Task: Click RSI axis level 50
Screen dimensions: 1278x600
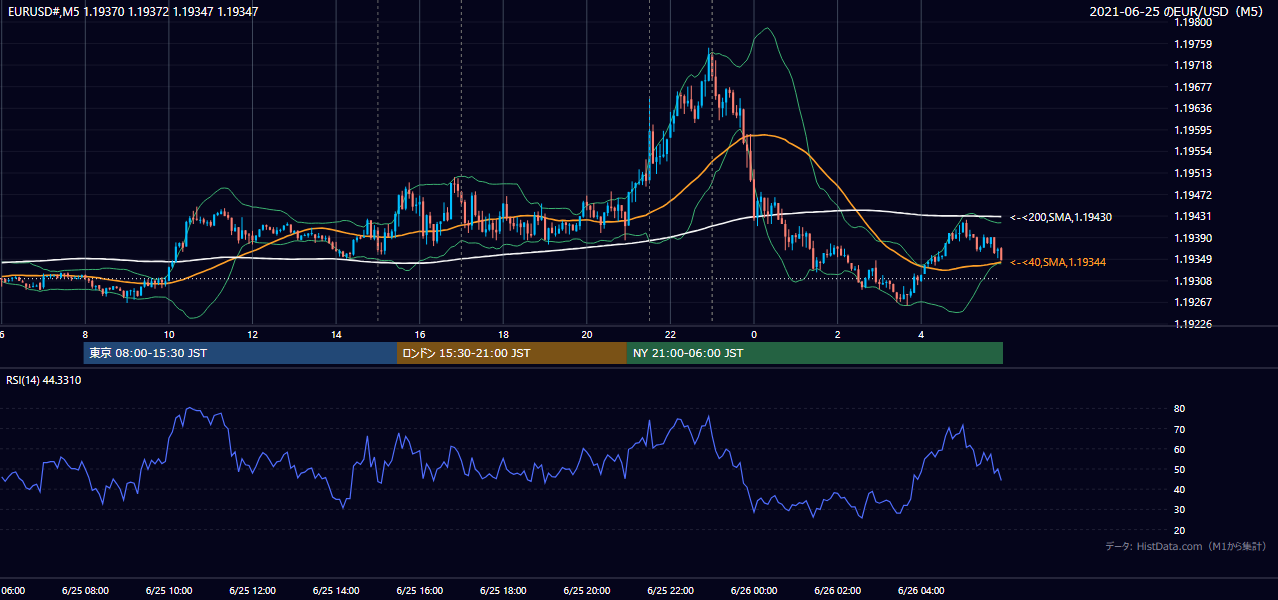Action: [1180, 469]
